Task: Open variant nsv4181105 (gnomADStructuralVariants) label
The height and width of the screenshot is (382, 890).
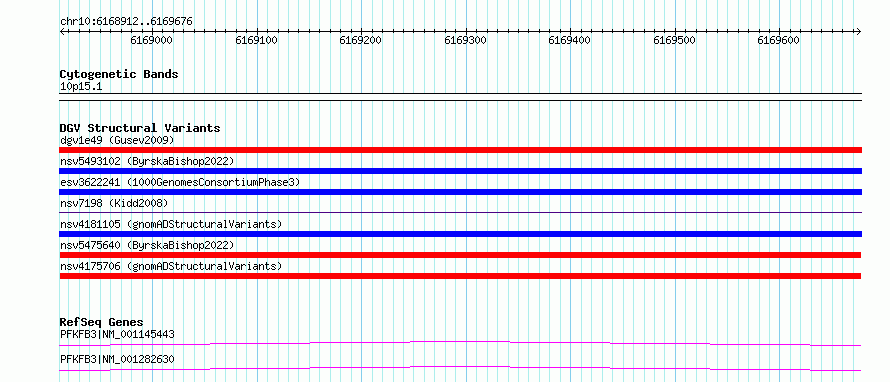Action: pyautogui.click(x=171, y=224)
